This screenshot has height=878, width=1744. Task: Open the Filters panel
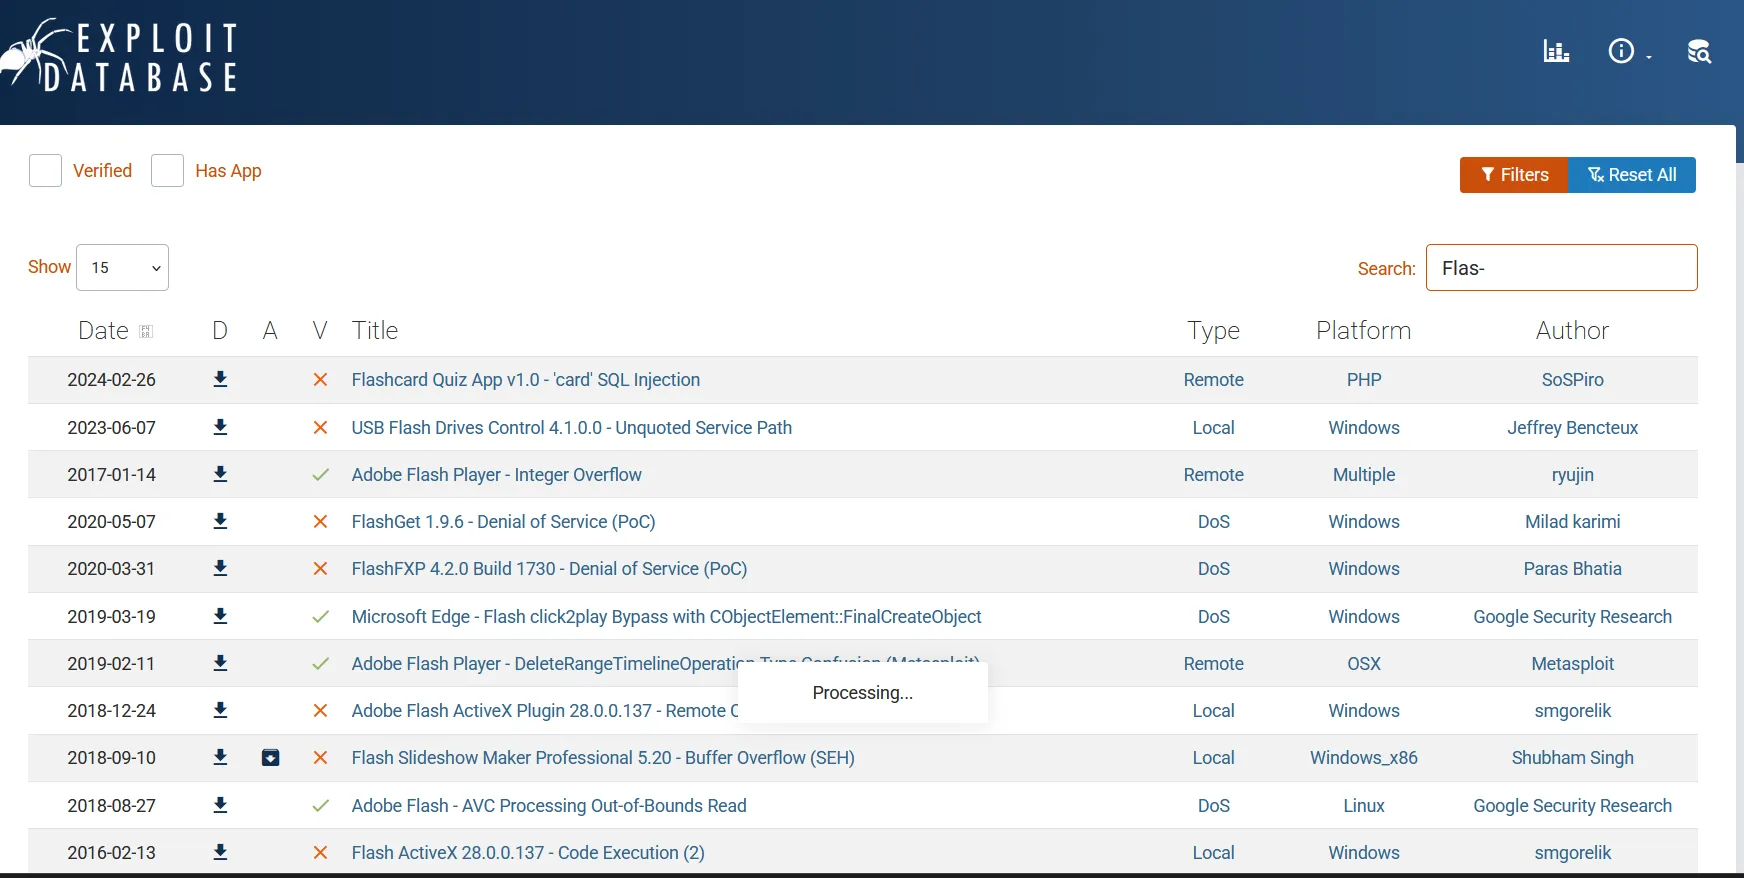pos(1514,175)
